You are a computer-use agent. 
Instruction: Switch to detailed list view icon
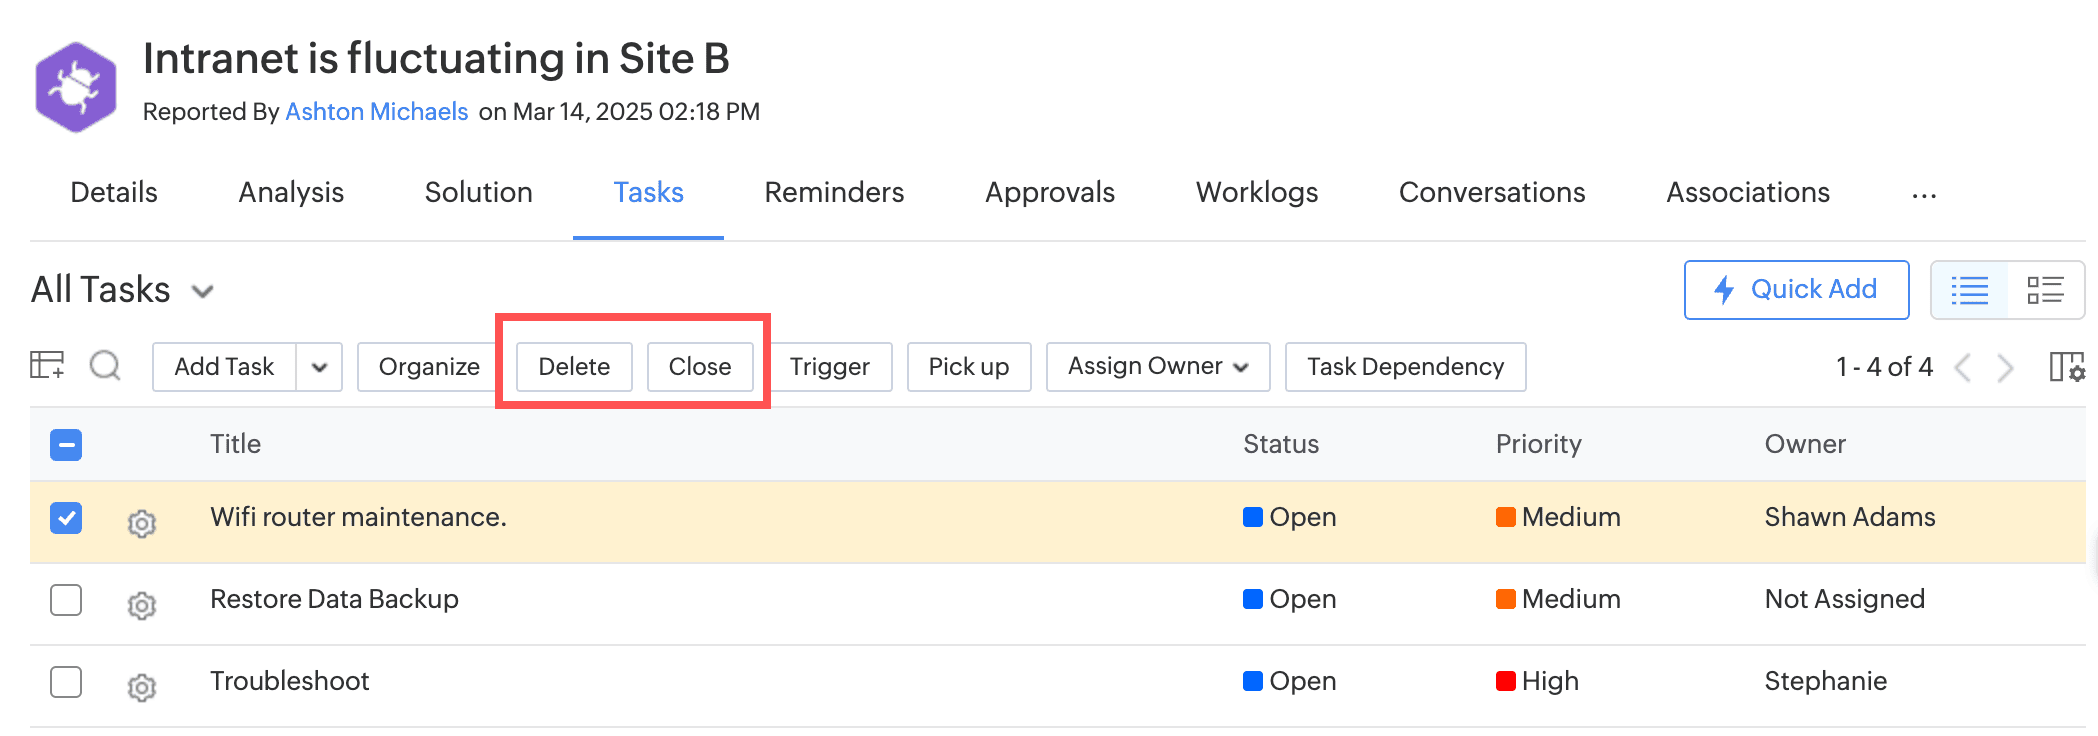point(2045,290)
